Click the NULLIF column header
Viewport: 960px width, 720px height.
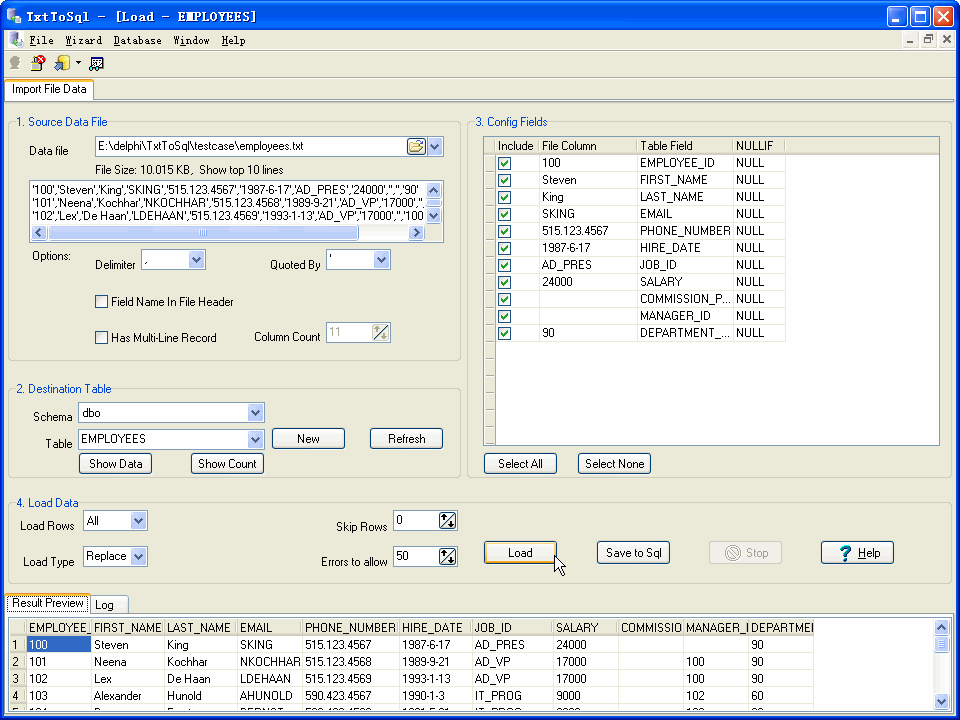click(x=759, y=146)
